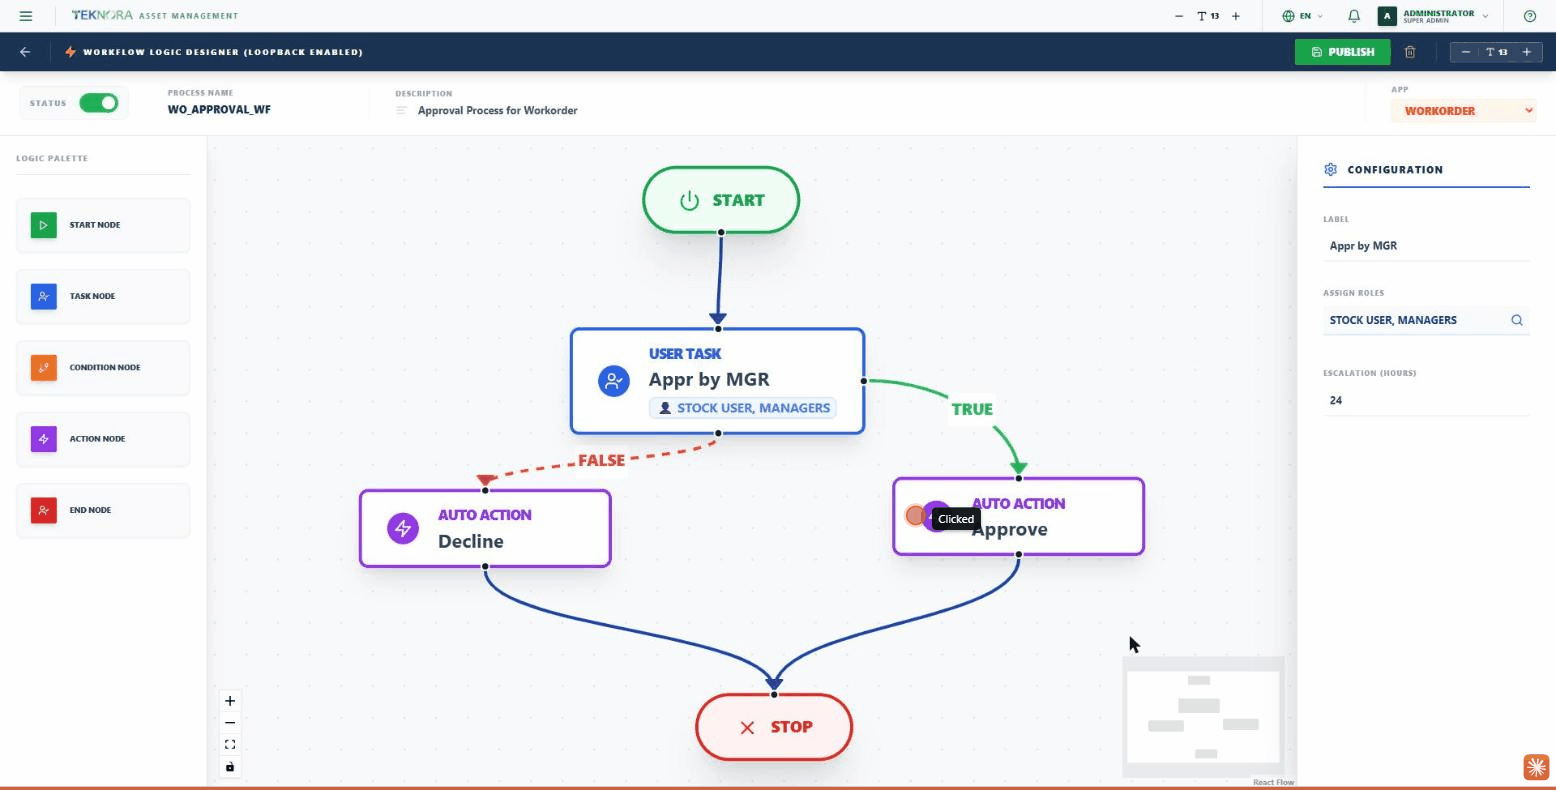1556x790 pixels.
Task: Zoom out canvas with minus control
Action: click(x=230, y=723)
